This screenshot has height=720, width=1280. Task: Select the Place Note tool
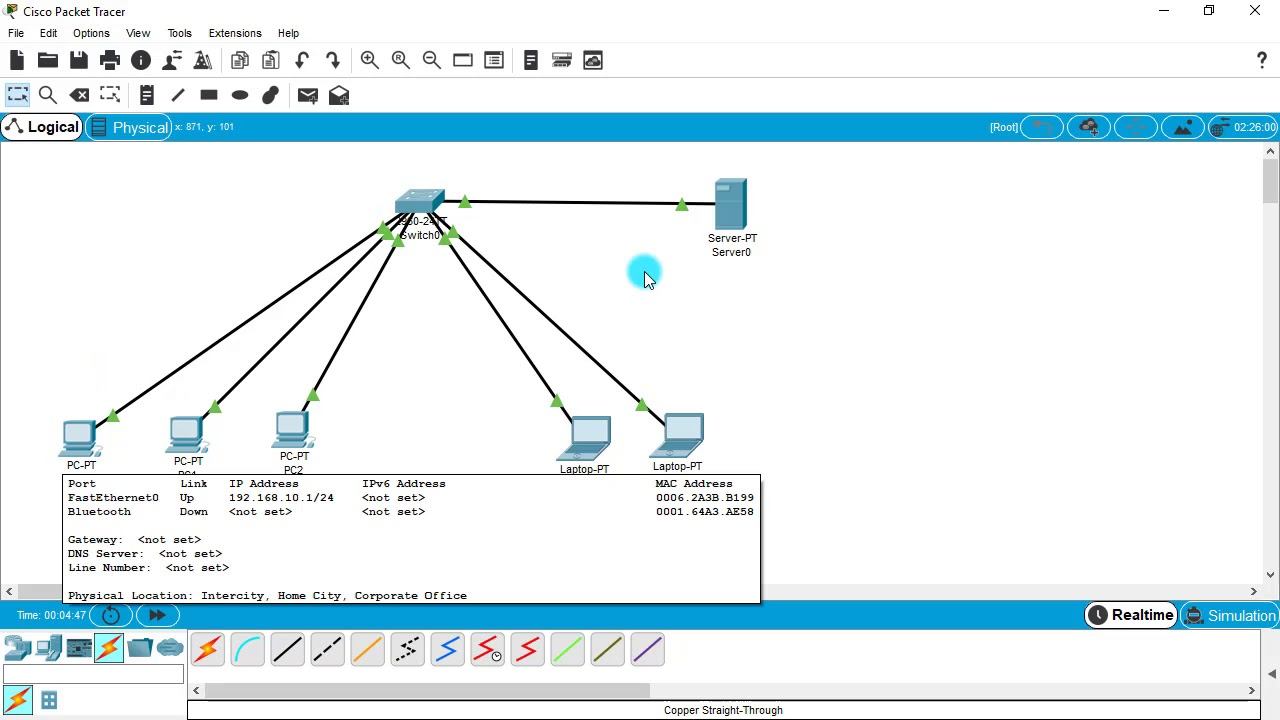(146, 95)
